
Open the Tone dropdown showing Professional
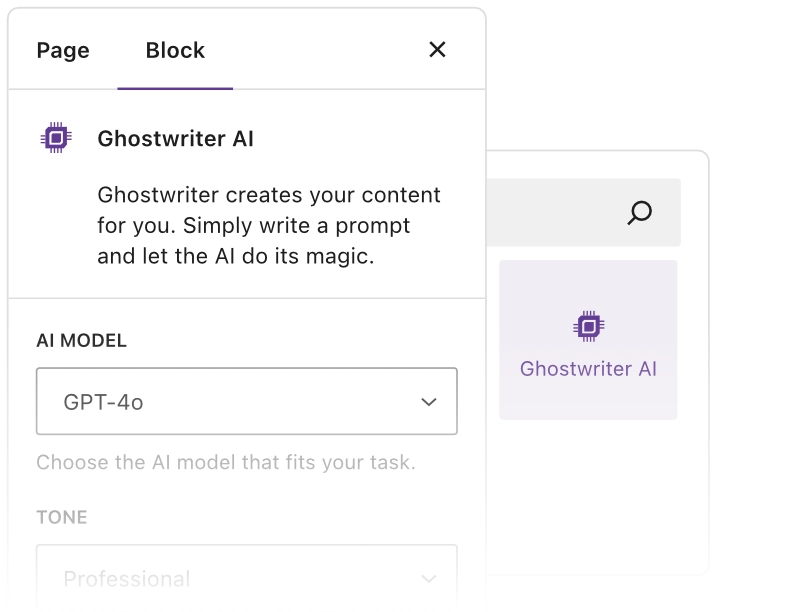click(246, 577)
